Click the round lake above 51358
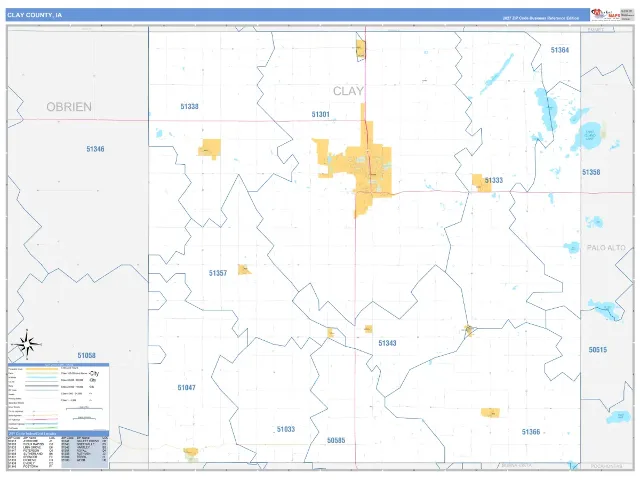 (589, 136)
